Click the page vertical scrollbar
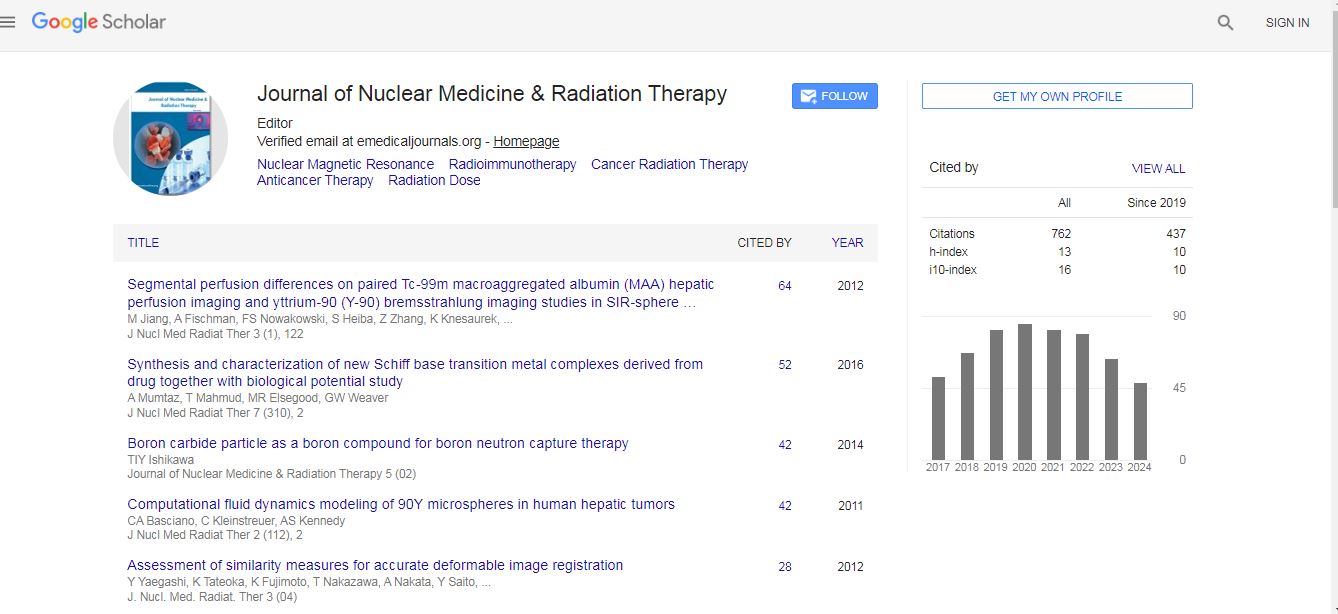 point(1331,300)
